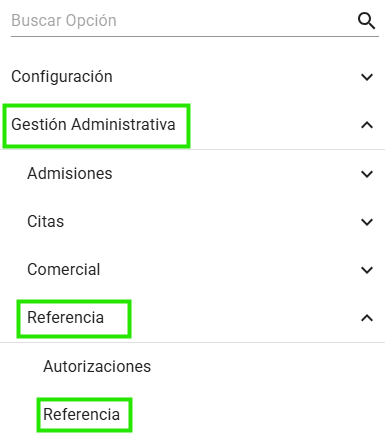Click the magnifying glass search icon
This screenshot has width=385, height=433.
pyautogui.click(x=367, y=21)
